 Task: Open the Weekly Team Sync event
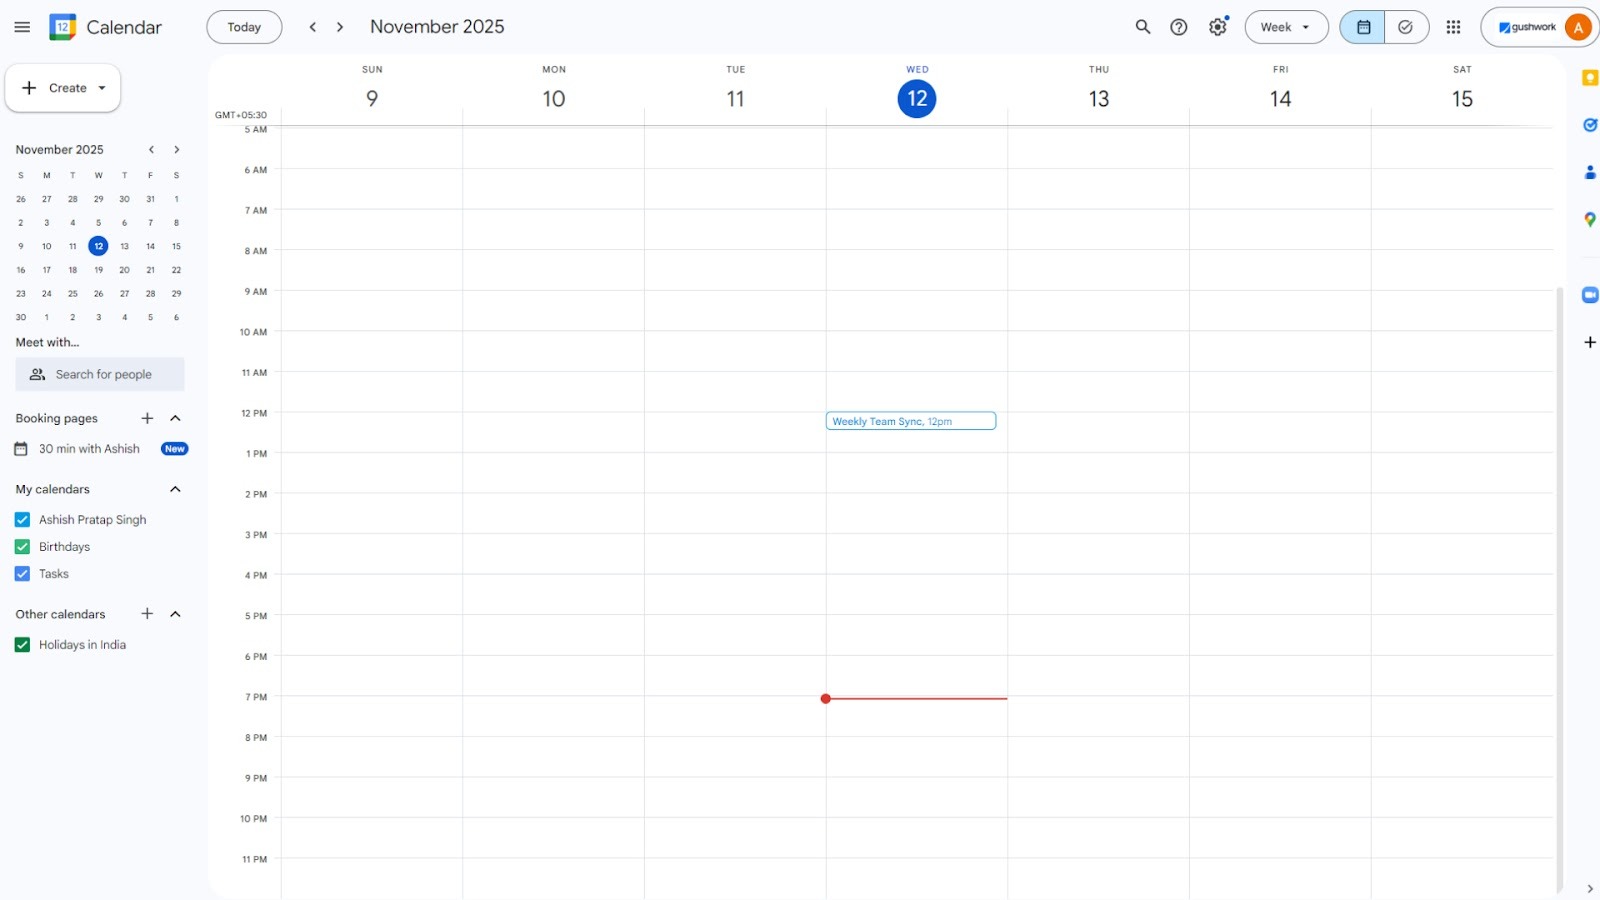pyautogui.click(x=910, y=421)
